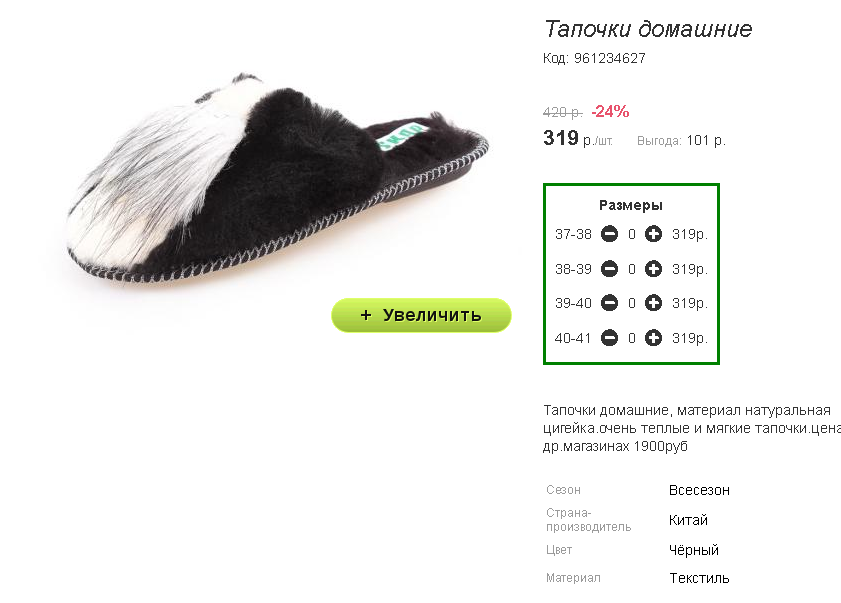Click the -24% discount label
The width and height of the screenshot is (841, 603).
(610, 112)
